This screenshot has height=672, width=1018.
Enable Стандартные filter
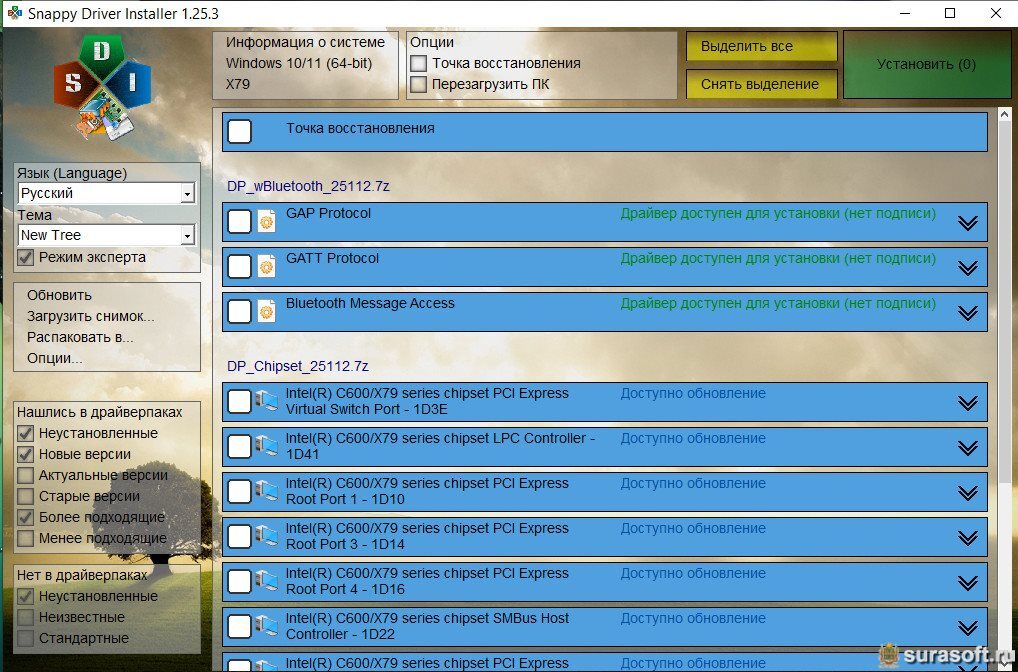[25, 638]
